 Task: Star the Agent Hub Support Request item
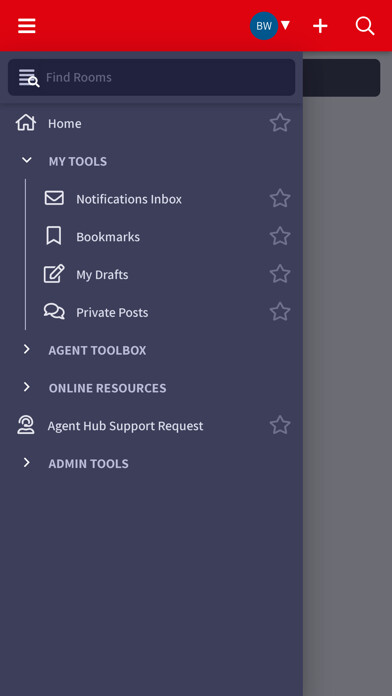pos(280,425)
